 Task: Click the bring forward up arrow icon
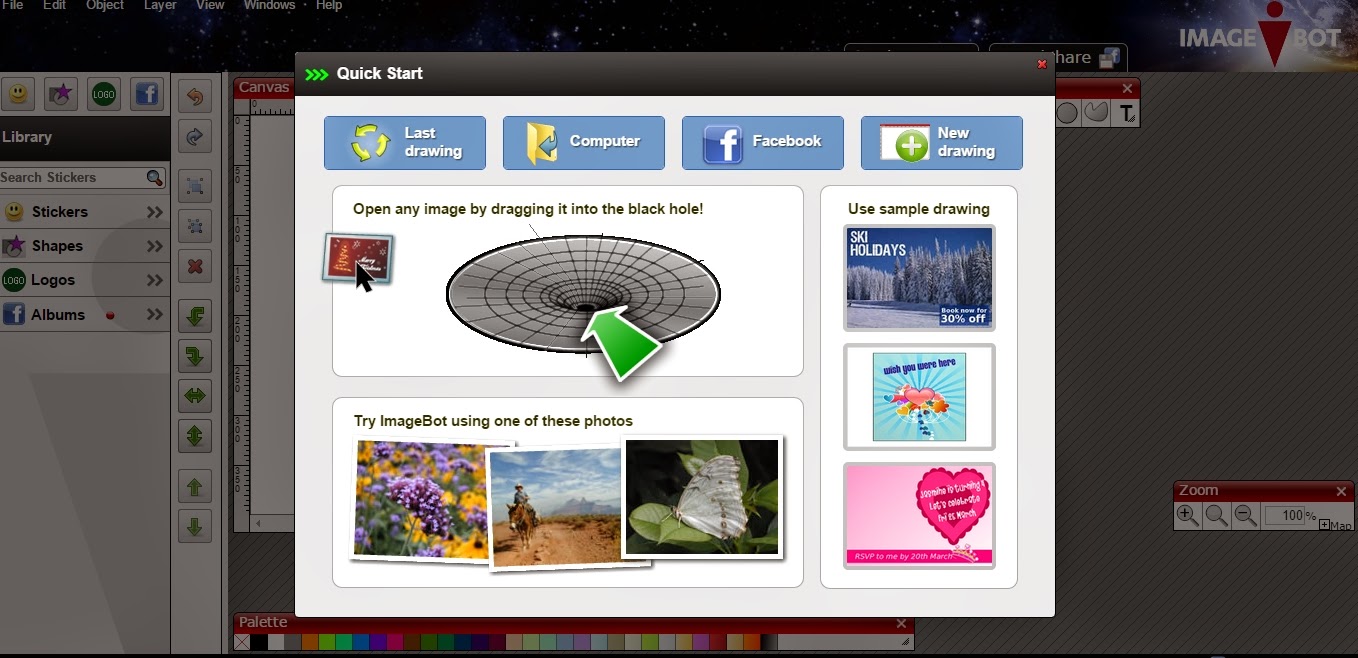coord(195,487)
